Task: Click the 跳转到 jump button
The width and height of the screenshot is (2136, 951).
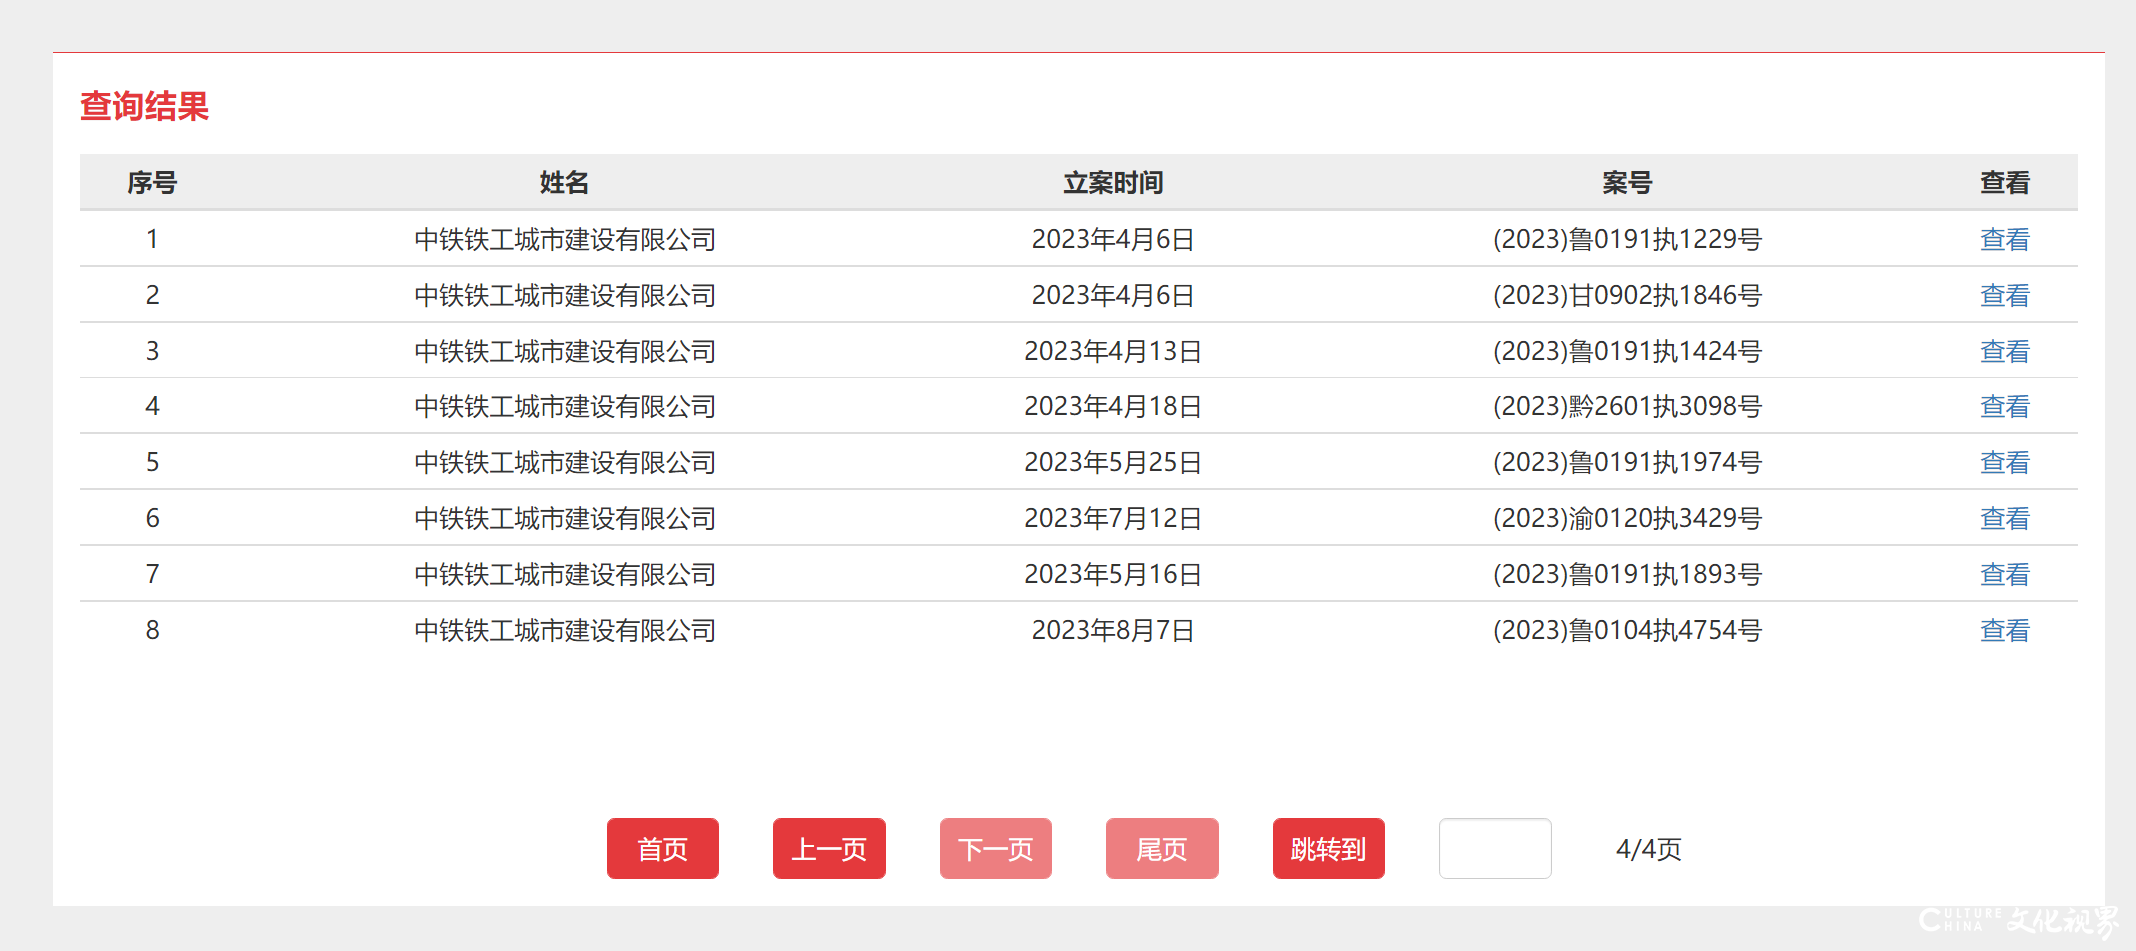Action: [x=1328, y=848]
